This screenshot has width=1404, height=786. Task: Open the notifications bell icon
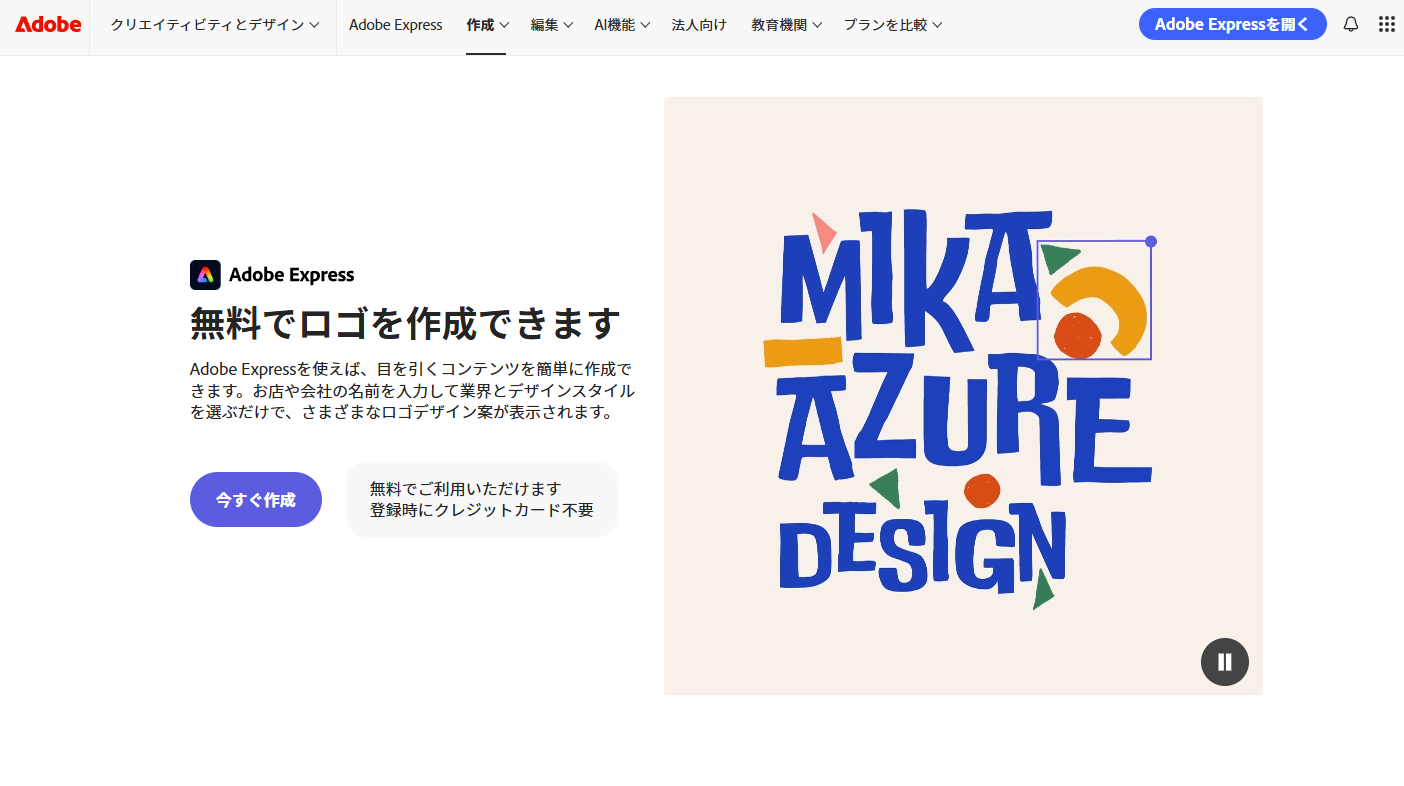pyautogui.click(x=1351, y=24)
